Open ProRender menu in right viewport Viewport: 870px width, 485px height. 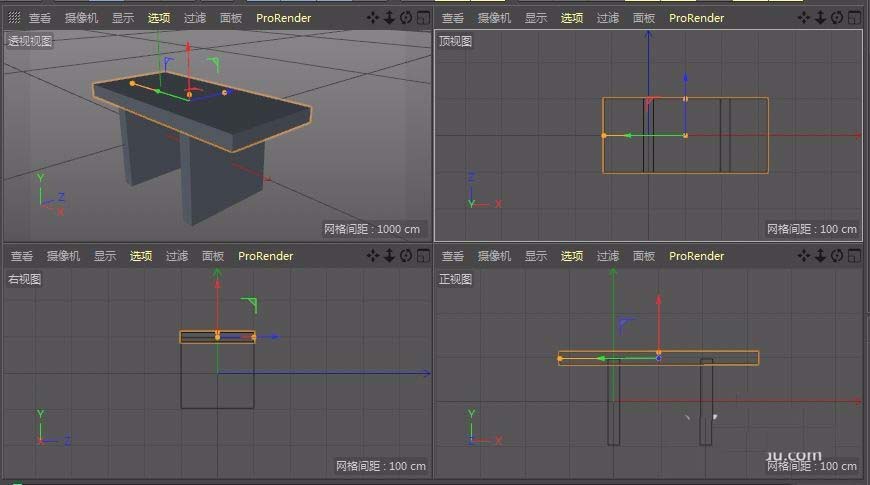click(x=265, y=256)
